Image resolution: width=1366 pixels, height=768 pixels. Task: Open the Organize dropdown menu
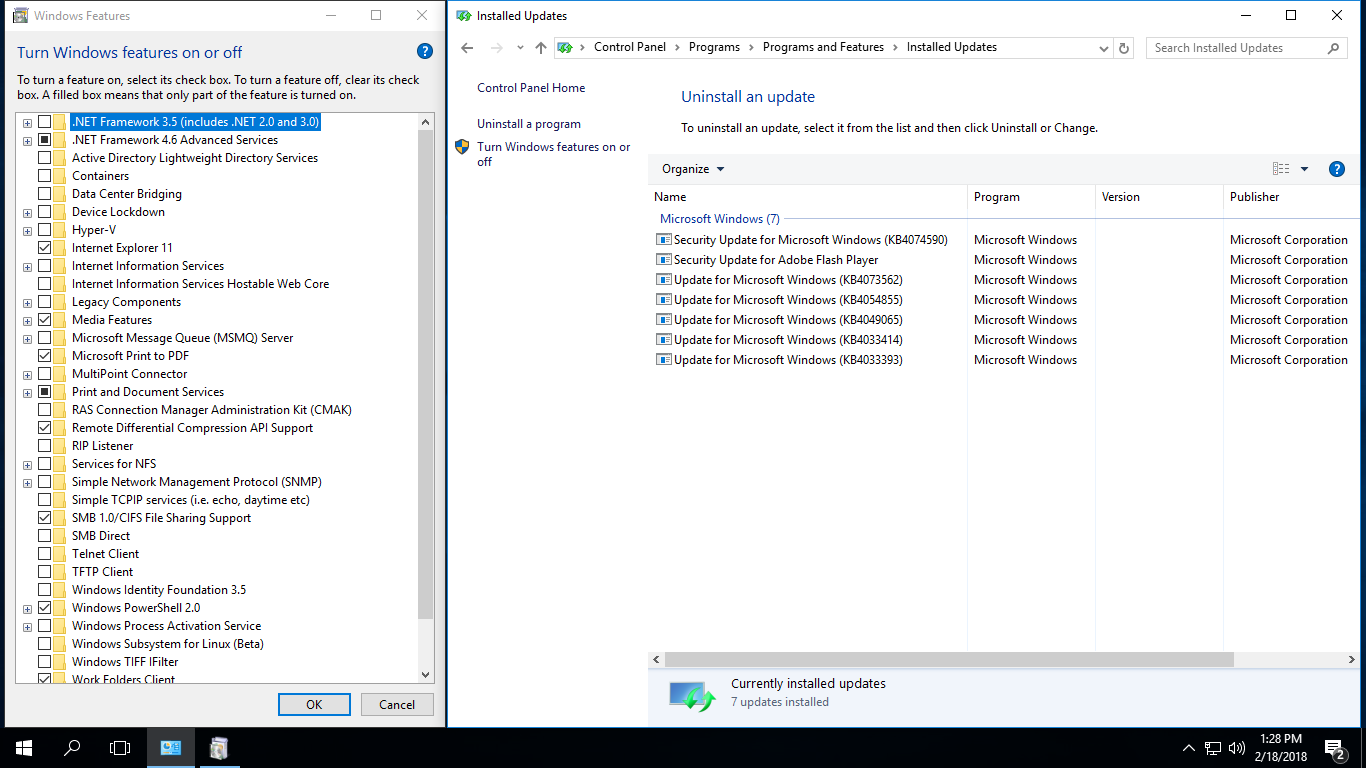(x=693, y=169)
